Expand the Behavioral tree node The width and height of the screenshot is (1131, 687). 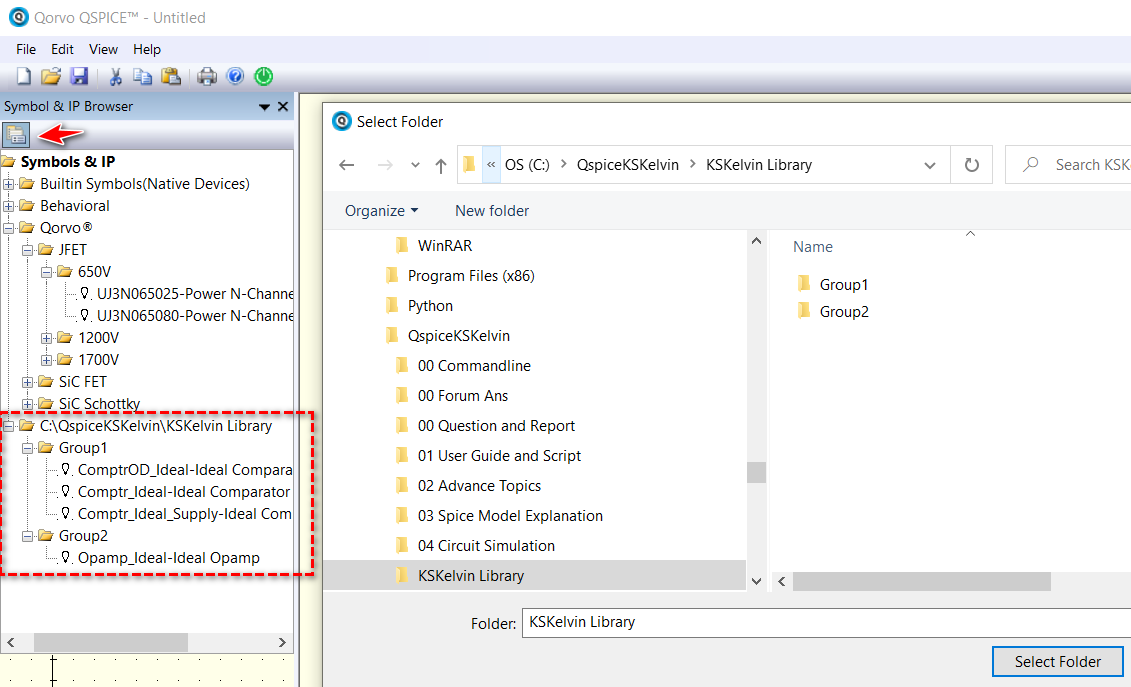click(x=9, y=206)
